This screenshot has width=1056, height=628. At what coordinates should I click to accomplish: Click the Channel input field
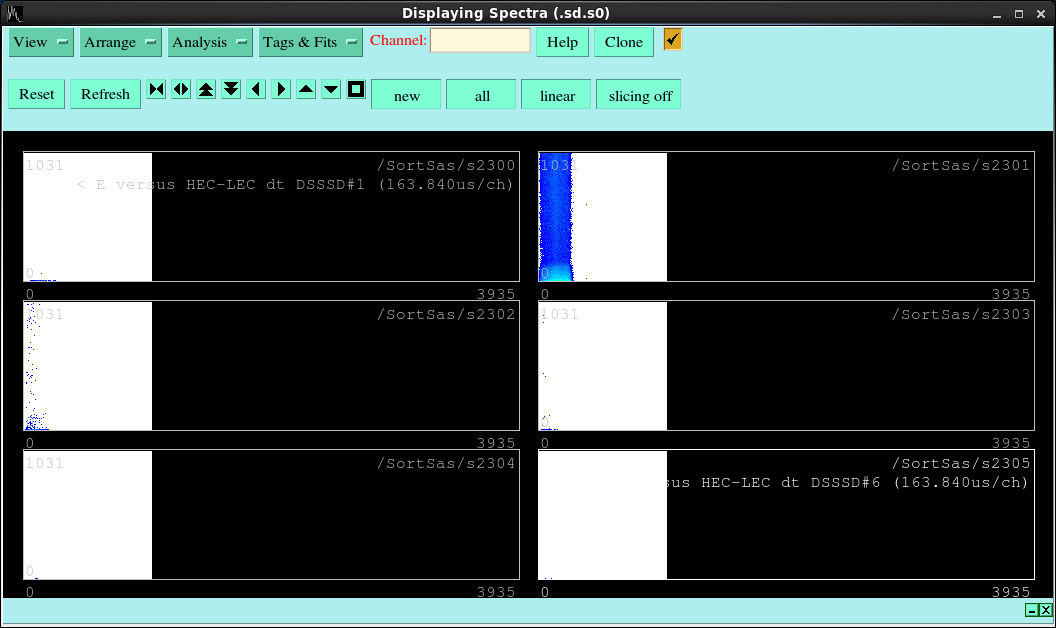[480, 41]
